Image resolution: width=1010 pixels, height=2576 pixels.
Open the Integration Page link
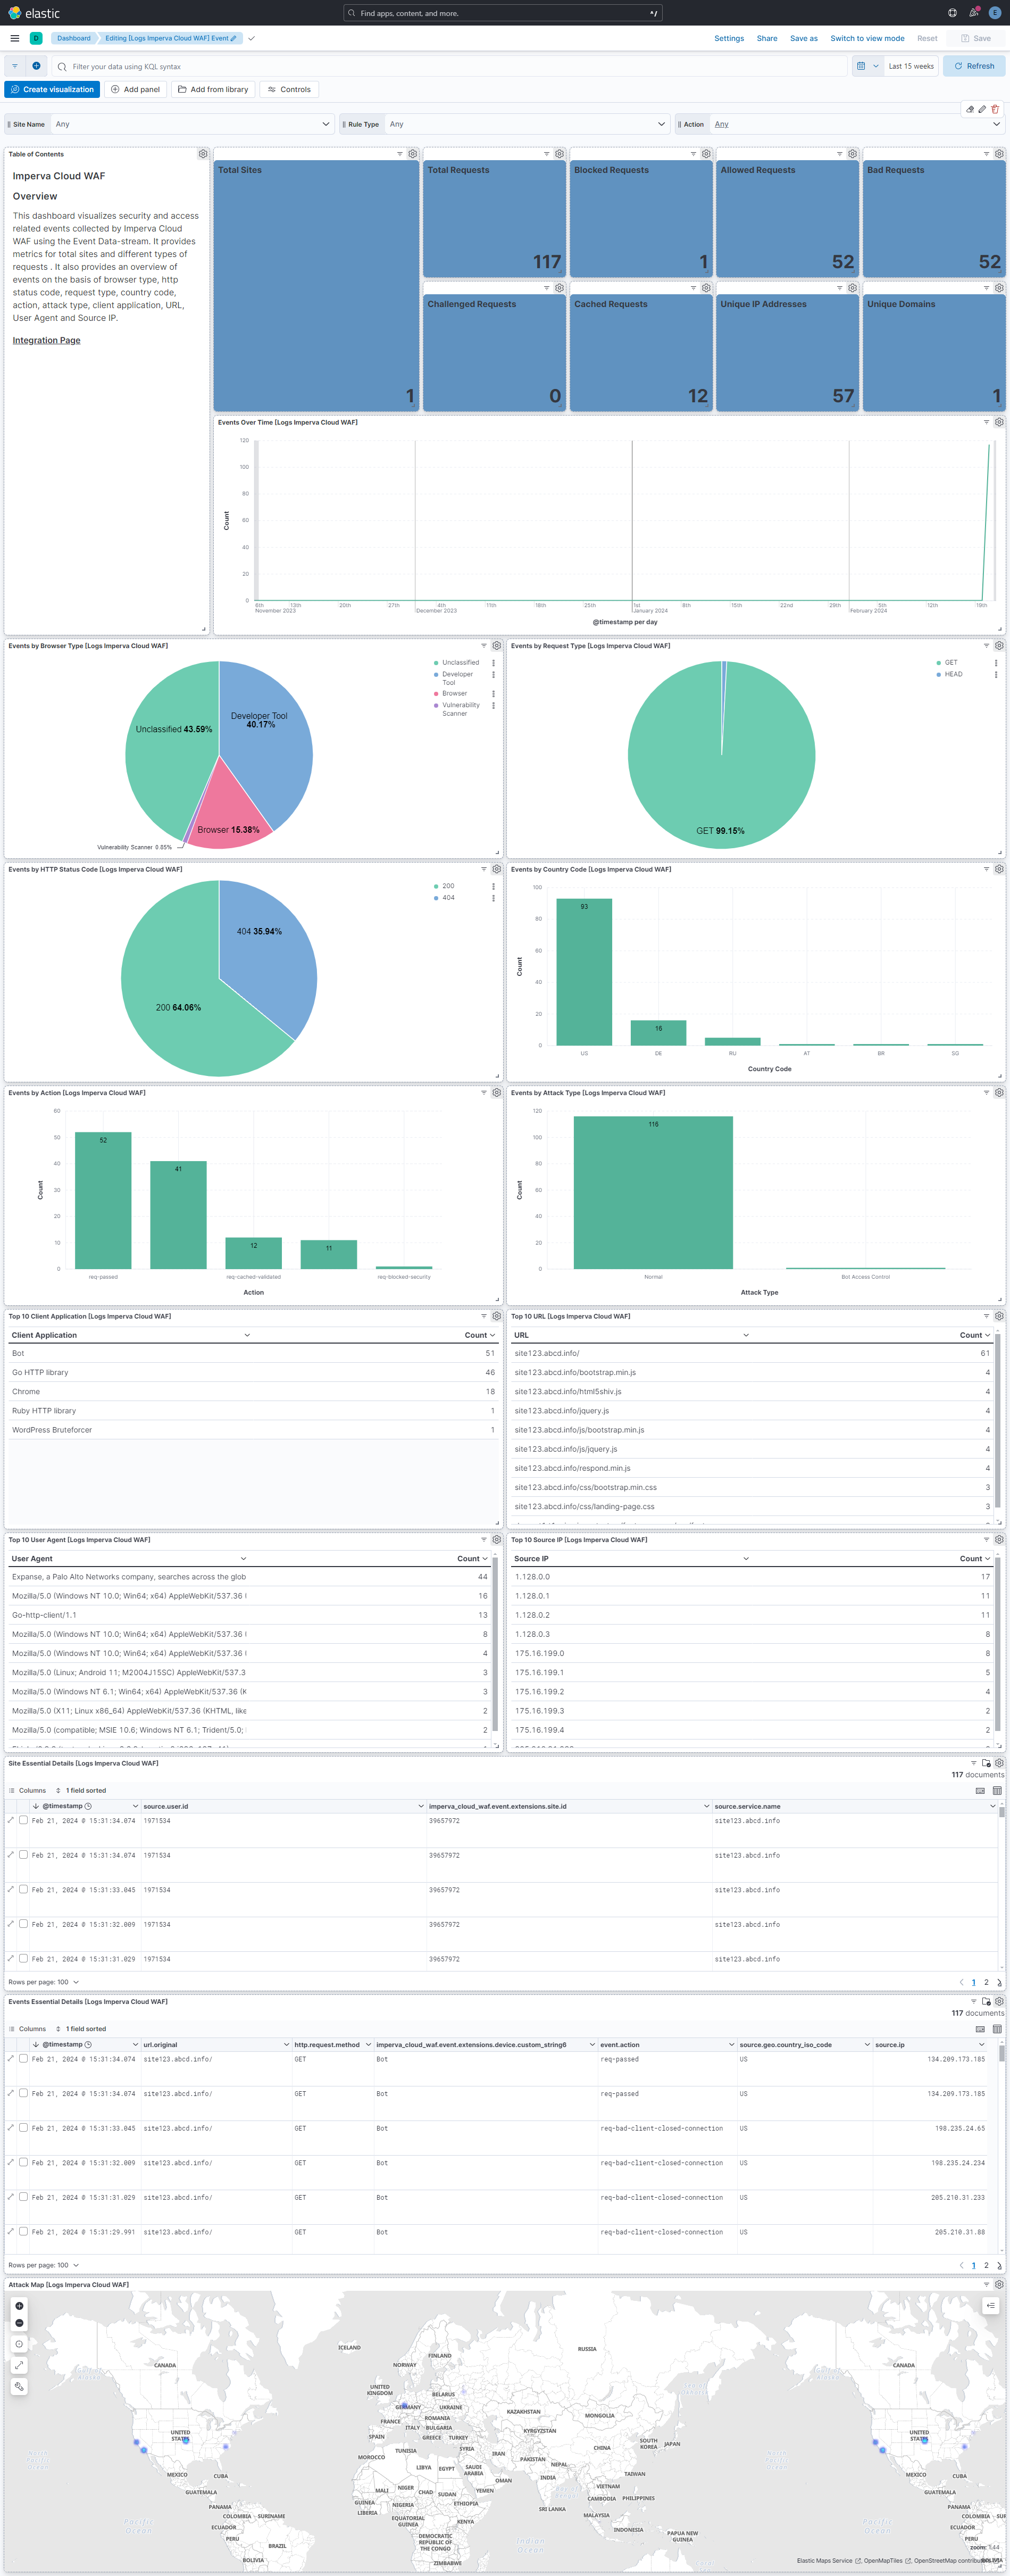click(x=46, y=340)
